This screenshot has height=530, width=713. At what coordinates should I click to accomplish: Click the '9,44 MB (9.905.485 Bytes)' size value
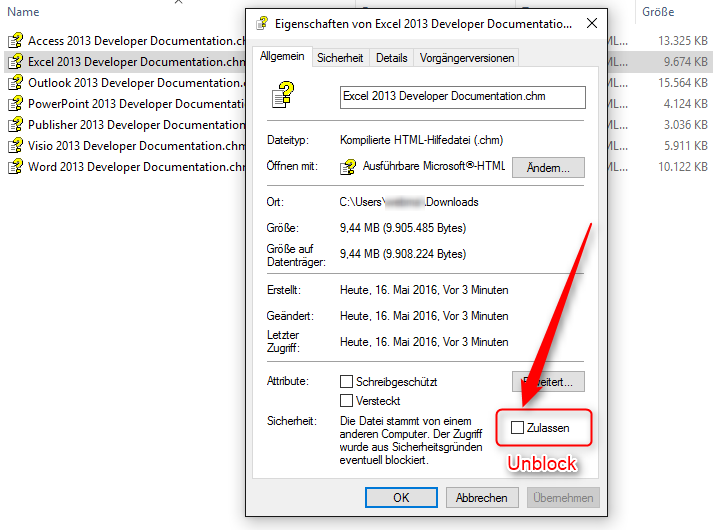(403, 228)
